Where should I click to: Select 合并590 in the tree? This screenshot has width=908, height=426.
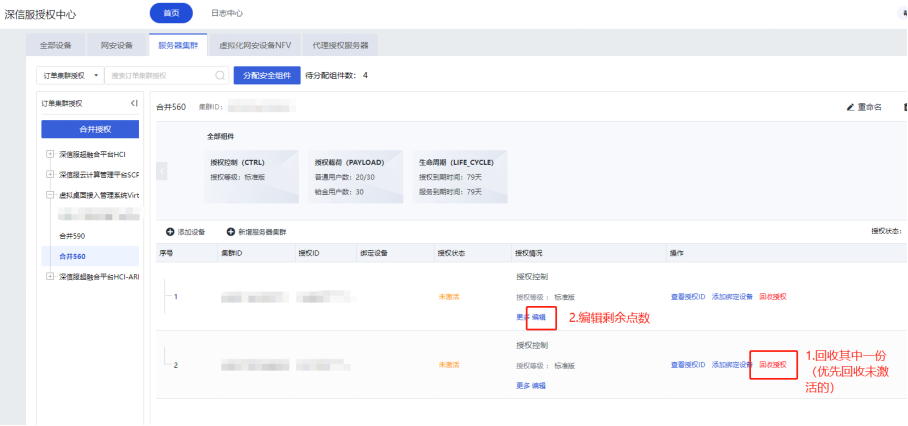pos(72,236)
